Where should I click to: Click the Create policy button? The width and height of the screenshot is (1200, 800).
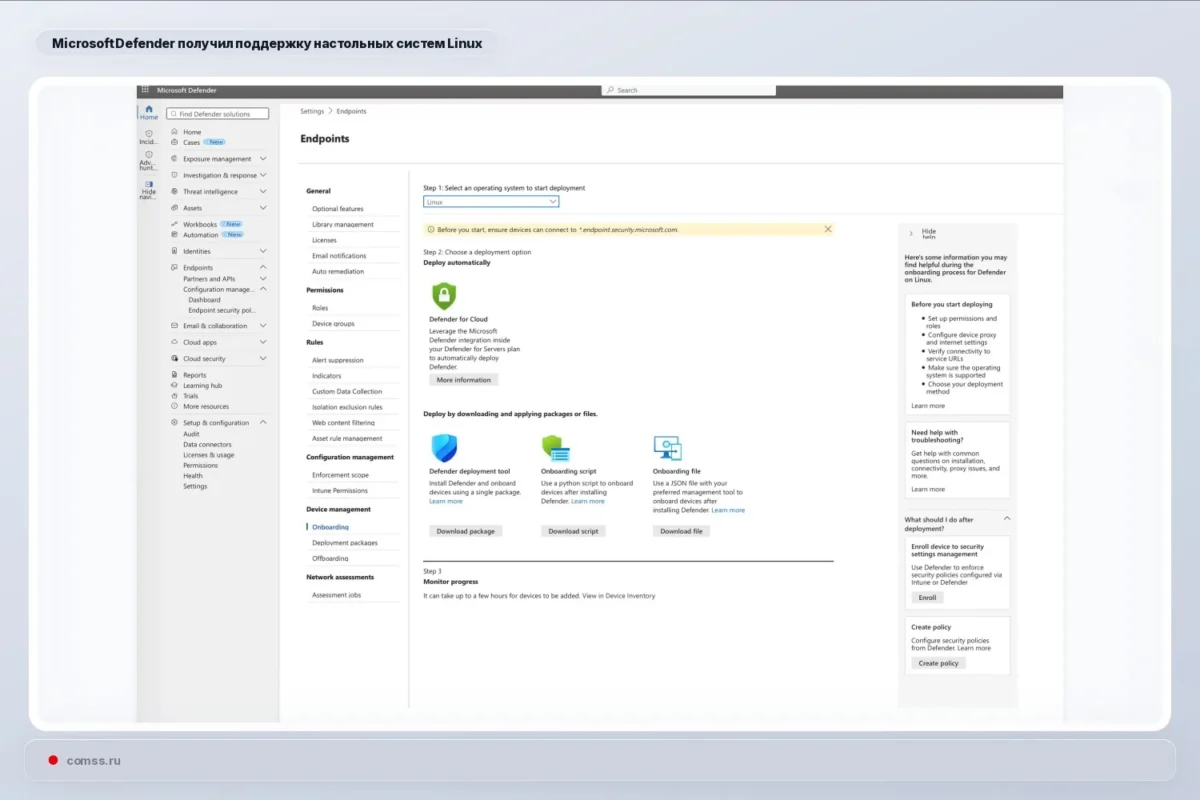coord(939,663)
